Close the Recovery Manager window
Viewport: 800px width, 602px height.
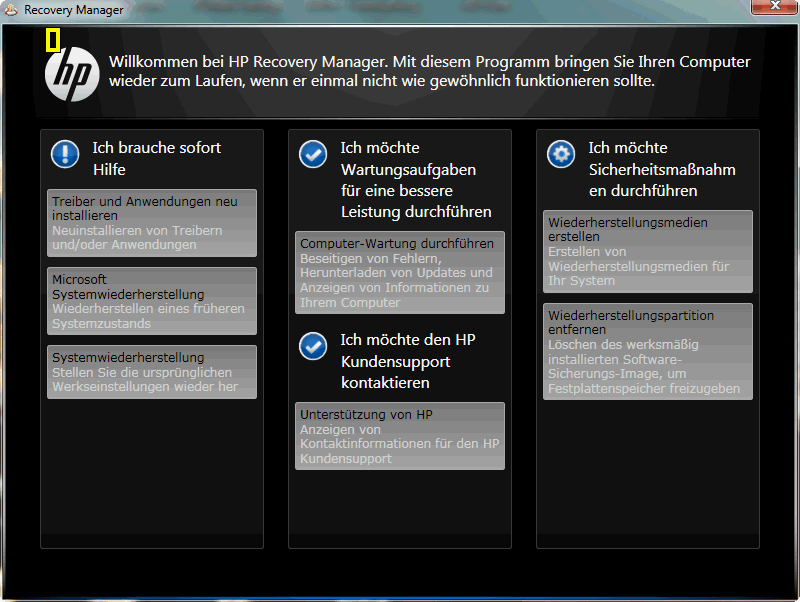click(x=774, y=6)
